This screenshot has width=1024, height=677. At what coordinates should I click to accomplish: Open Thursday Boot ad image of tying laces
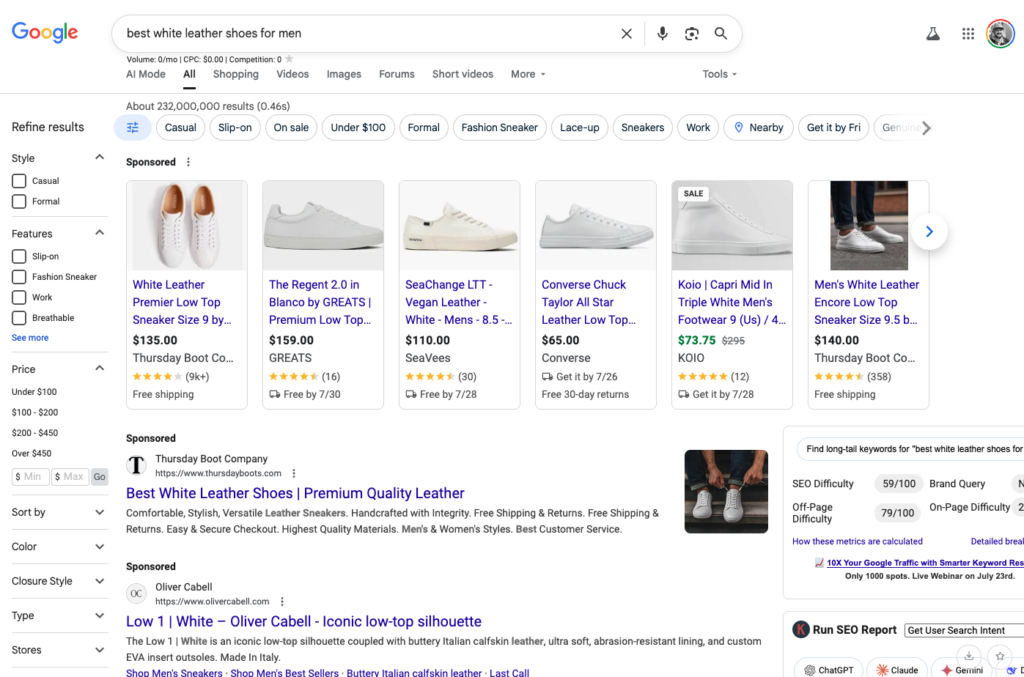click(x=726, y=491)
